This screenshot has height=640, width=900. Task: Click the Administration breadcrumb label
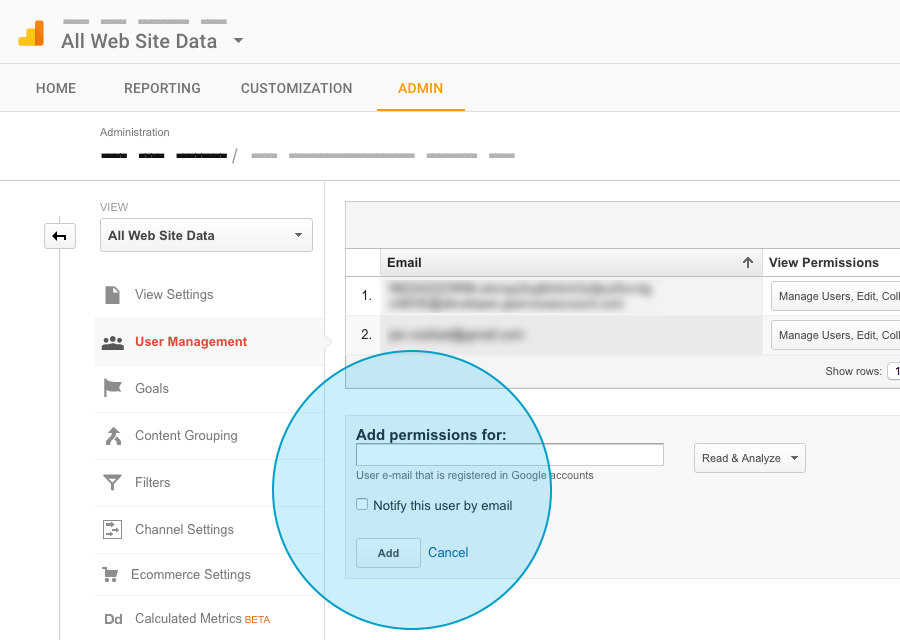(x=135, y=133)
